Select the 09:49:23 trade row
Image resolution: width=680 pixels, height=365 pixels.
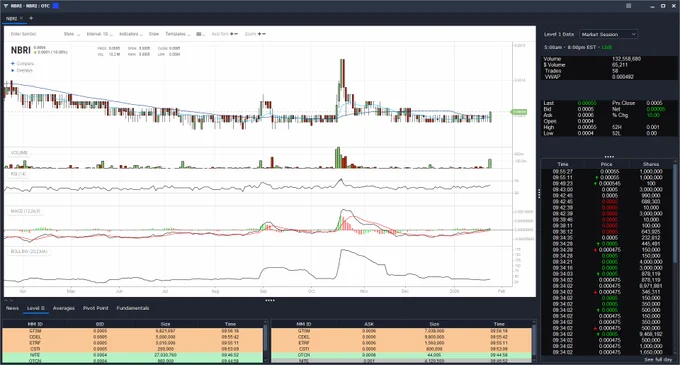[x=607, y=184]
